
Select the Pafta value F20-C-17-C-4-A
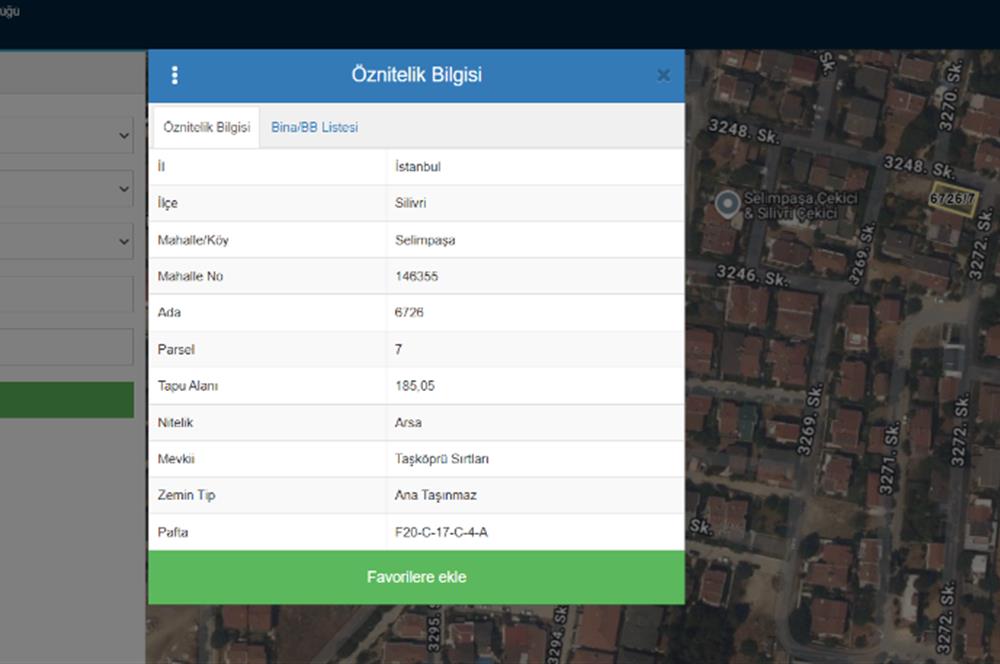pyautogui.click(x=441, y=533)
